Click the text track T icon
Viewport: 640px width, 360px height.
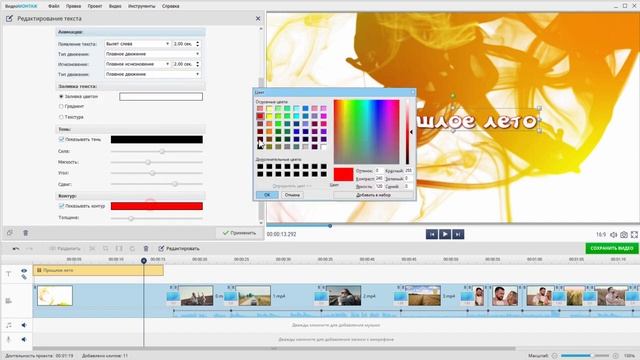point(9,274)
